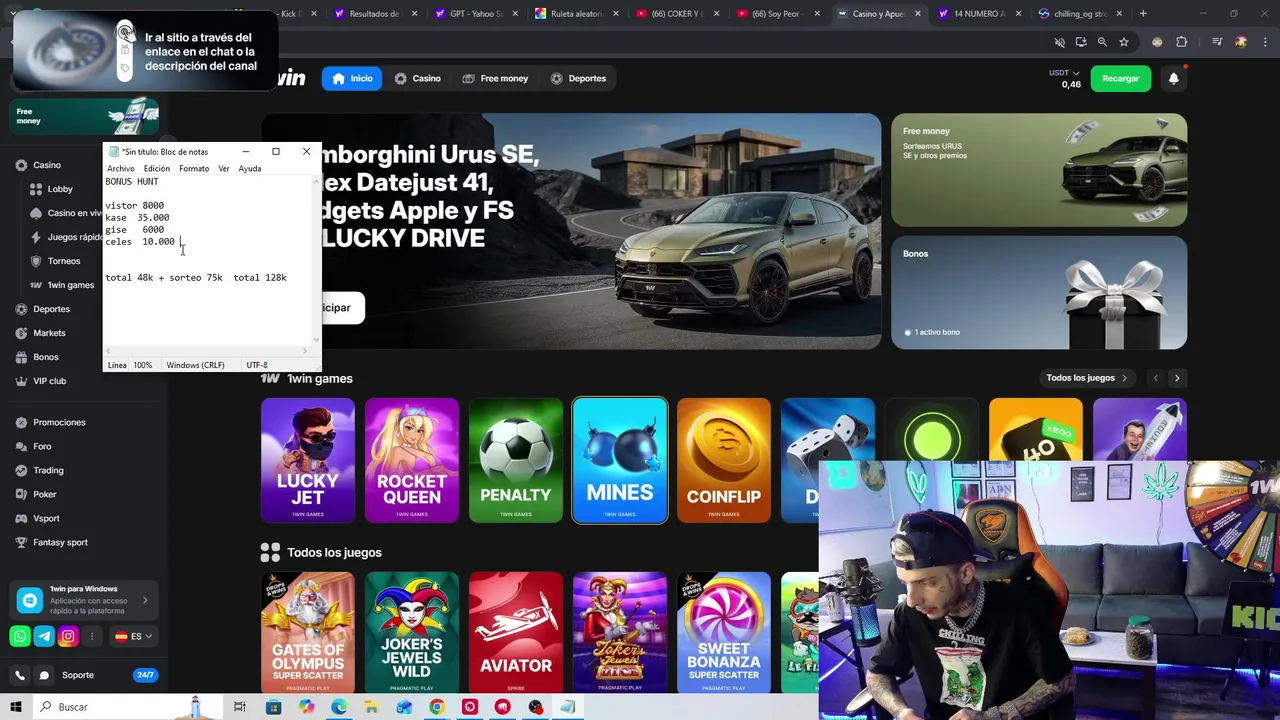
Task: Open the Aviator game thumbnail
Action: click(516, 632)
